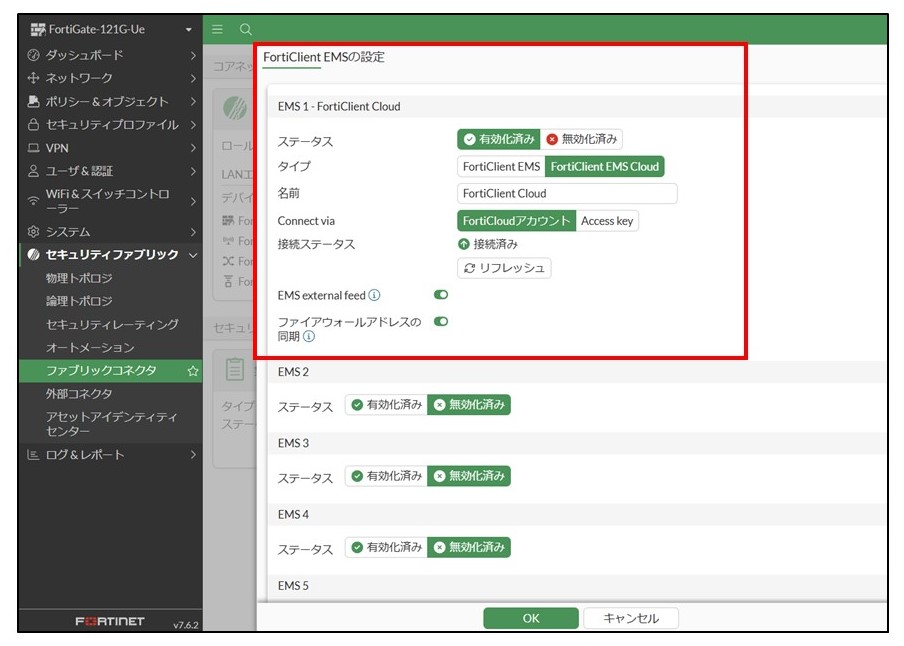
Task: Expand the ネットワーク chevron
Action: pos(193,78)
